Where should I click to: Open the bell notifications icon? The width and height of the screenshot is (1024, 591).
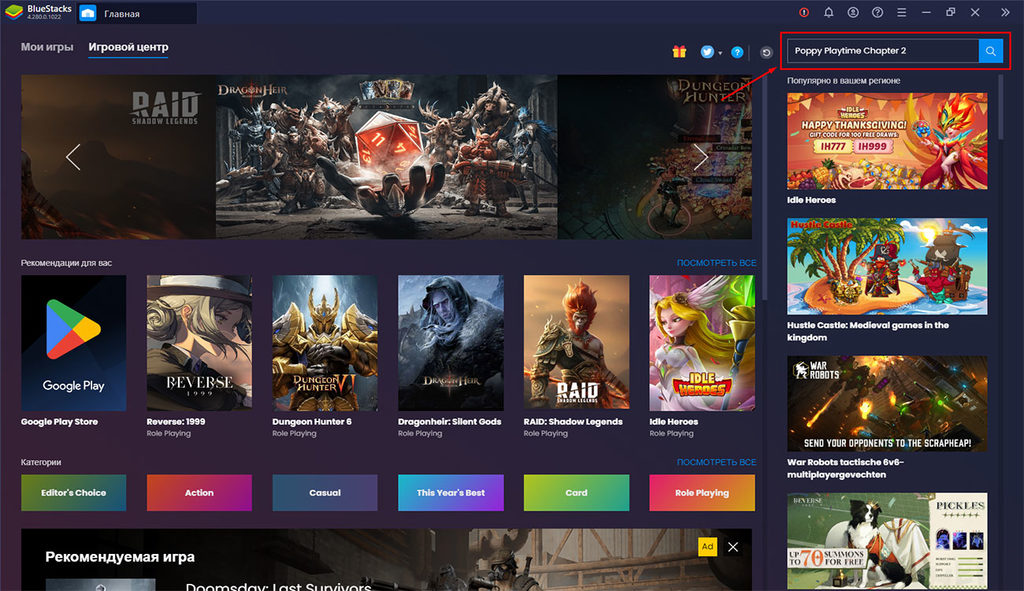[x=828, y=12]
